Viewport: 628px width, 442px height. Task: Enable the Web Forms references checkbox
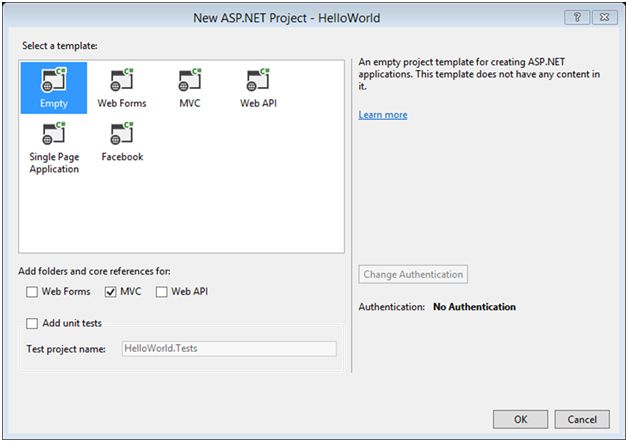pos(33,292)
